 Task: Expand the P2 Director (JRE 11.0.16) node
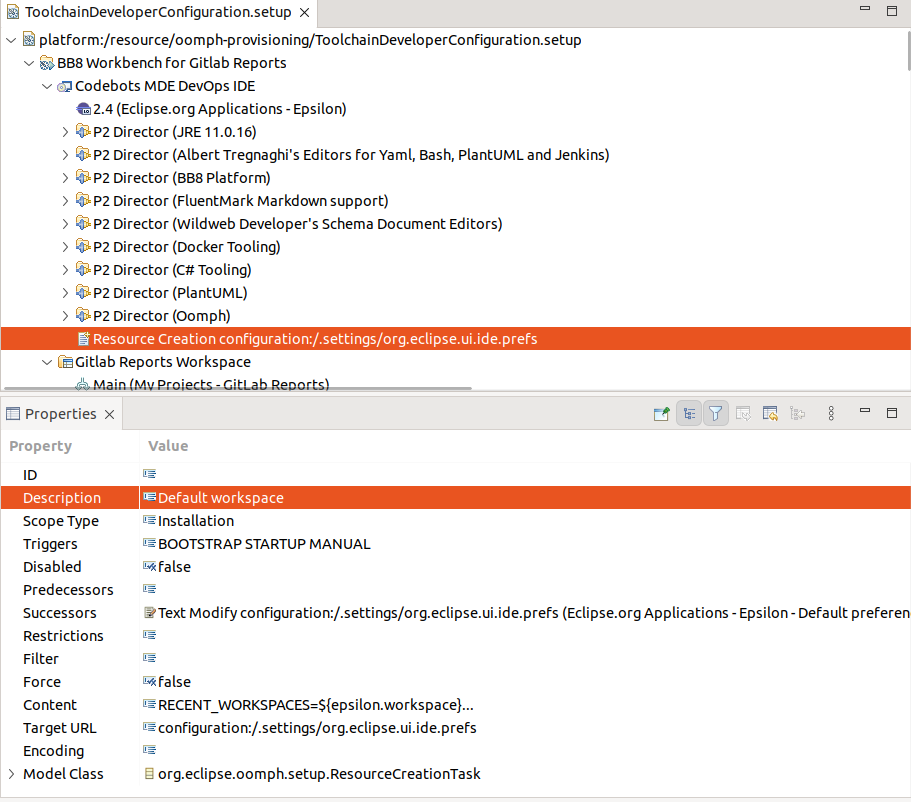[66, 132]
